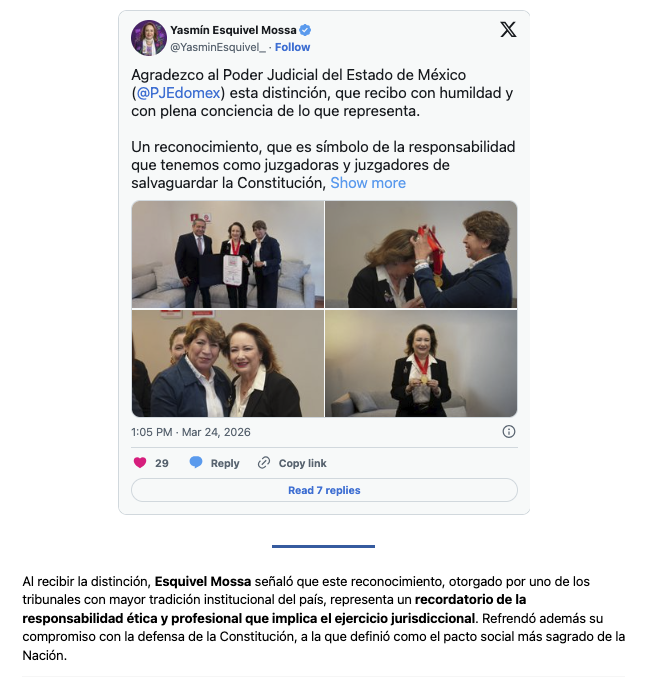Click the copy link chain icon
The image size is (645, 677).
(264, 463)
